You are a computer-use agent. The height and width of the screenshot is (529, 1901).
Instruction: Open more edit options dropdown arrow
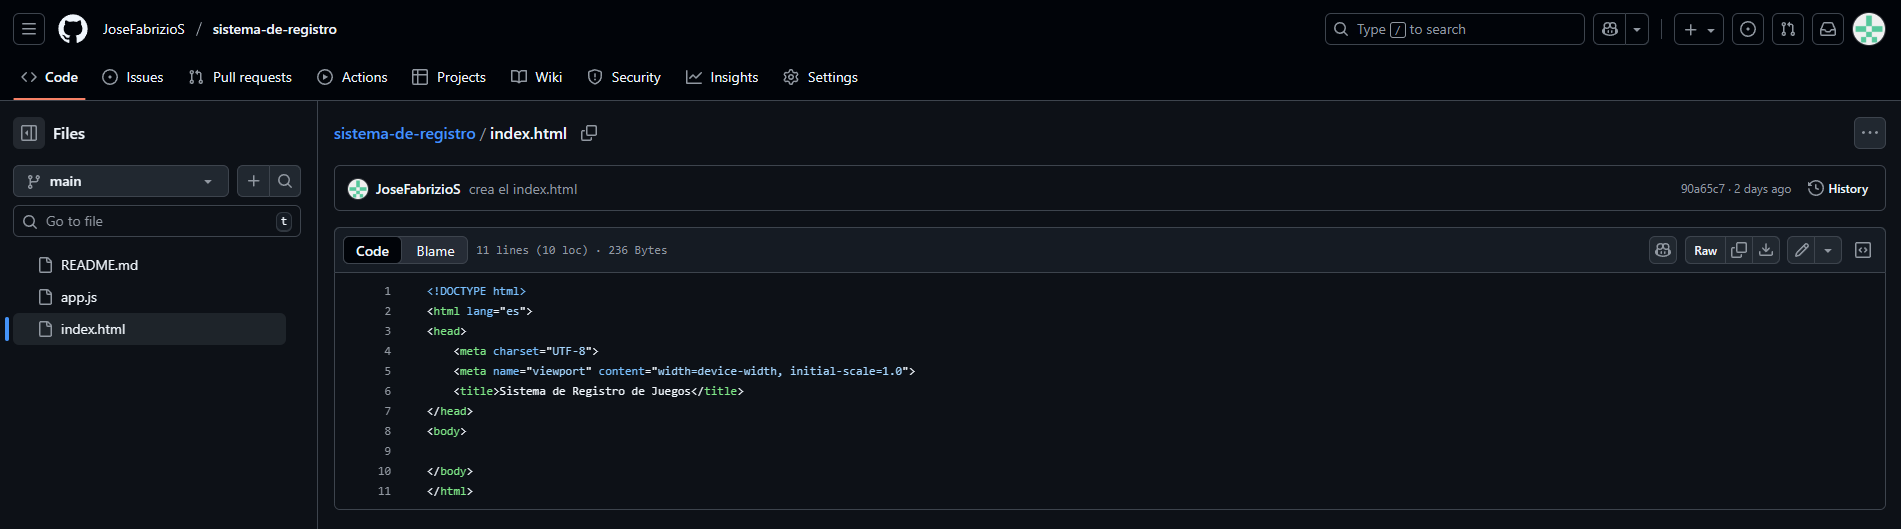(x=1828, y=250)
